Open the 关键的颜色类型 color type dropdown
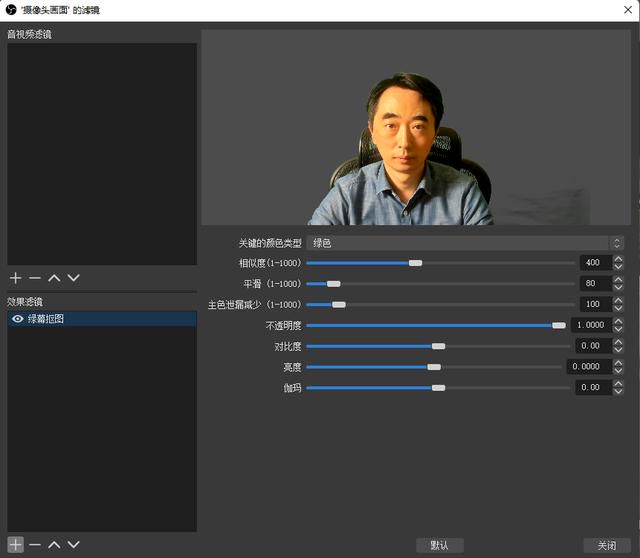Screen dimensions: 640x558 coord(465,243)
